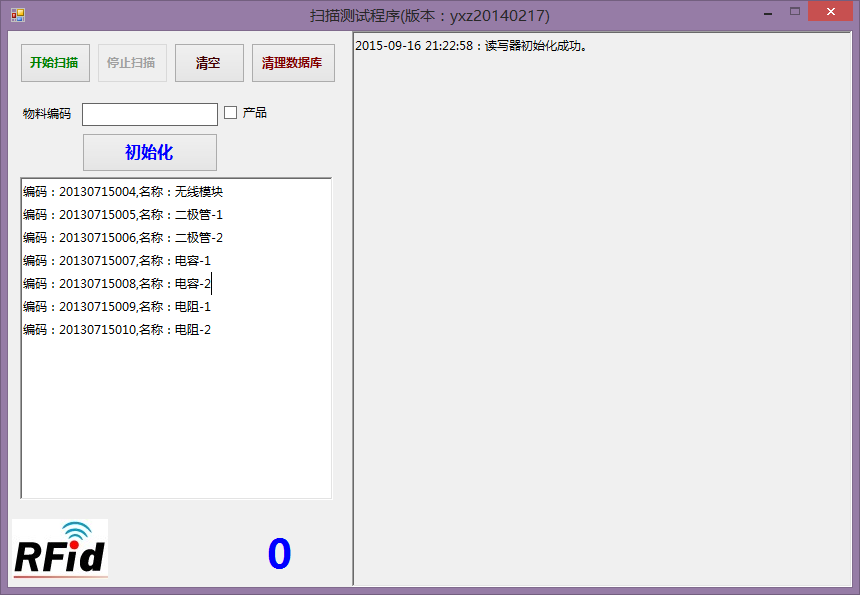Minimize the scan test program window

coord(766,13)
